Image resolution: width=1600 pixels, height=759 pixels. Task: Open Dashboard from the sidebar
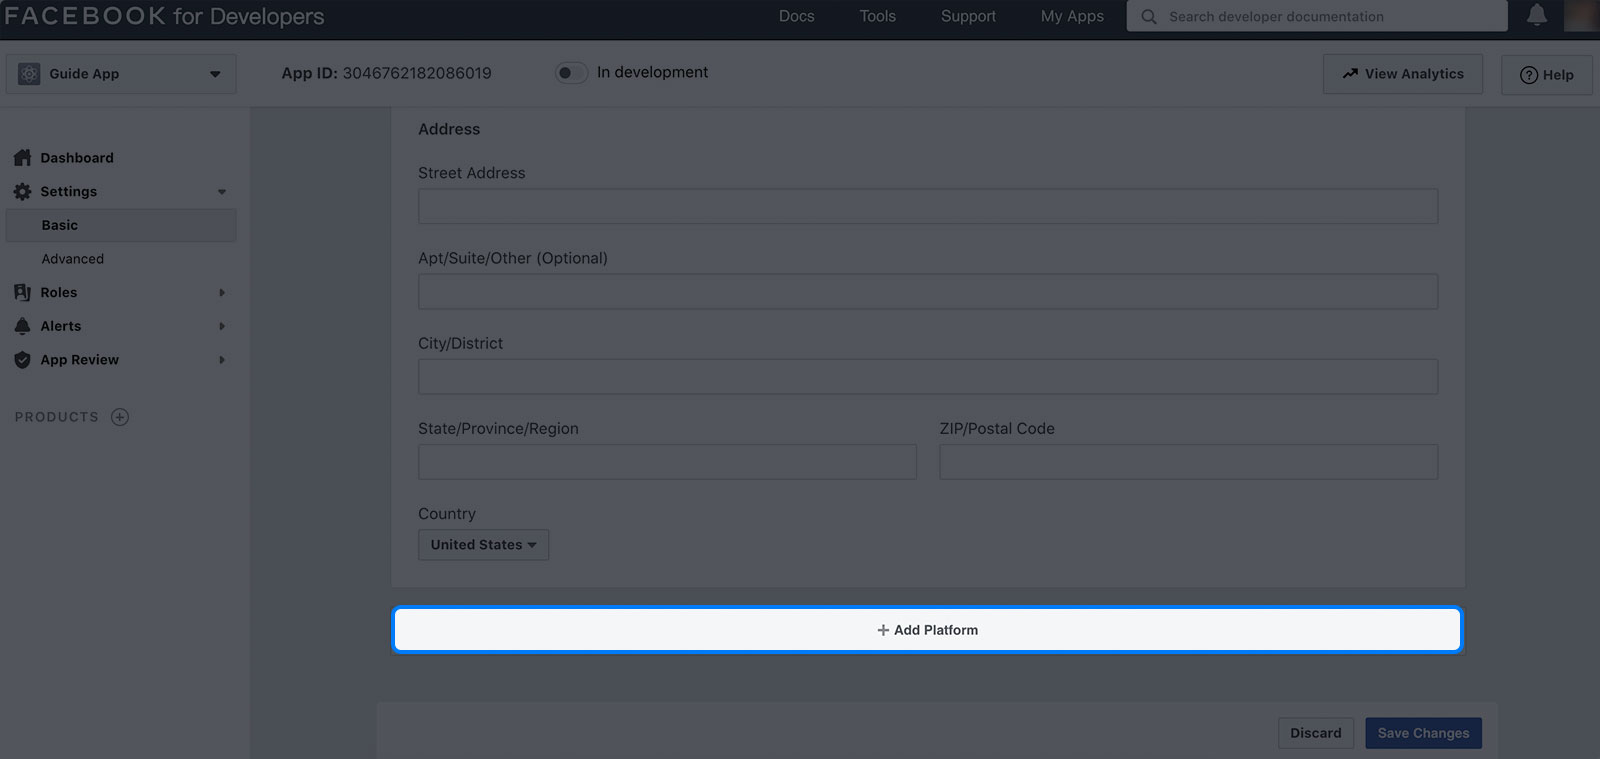click(77, 158)
